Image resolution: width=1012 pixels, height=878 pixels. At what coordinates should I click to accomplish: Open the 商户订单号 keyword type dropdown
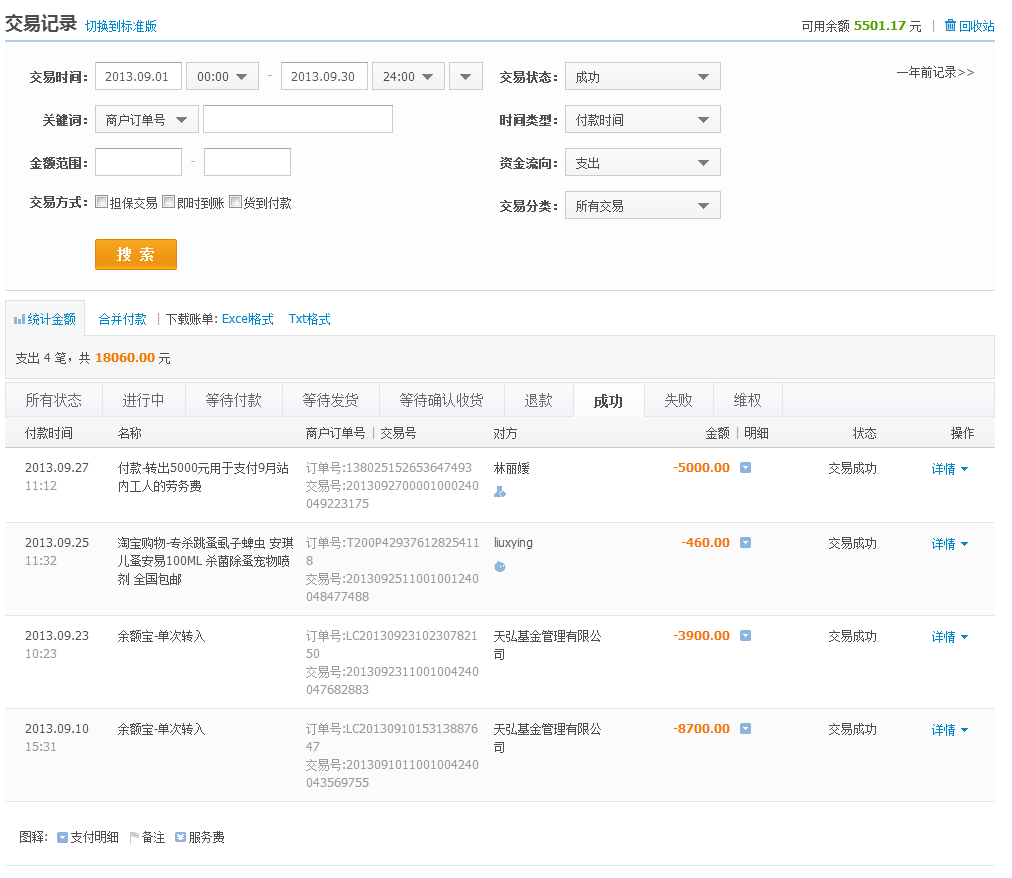(x=147, y=120)
